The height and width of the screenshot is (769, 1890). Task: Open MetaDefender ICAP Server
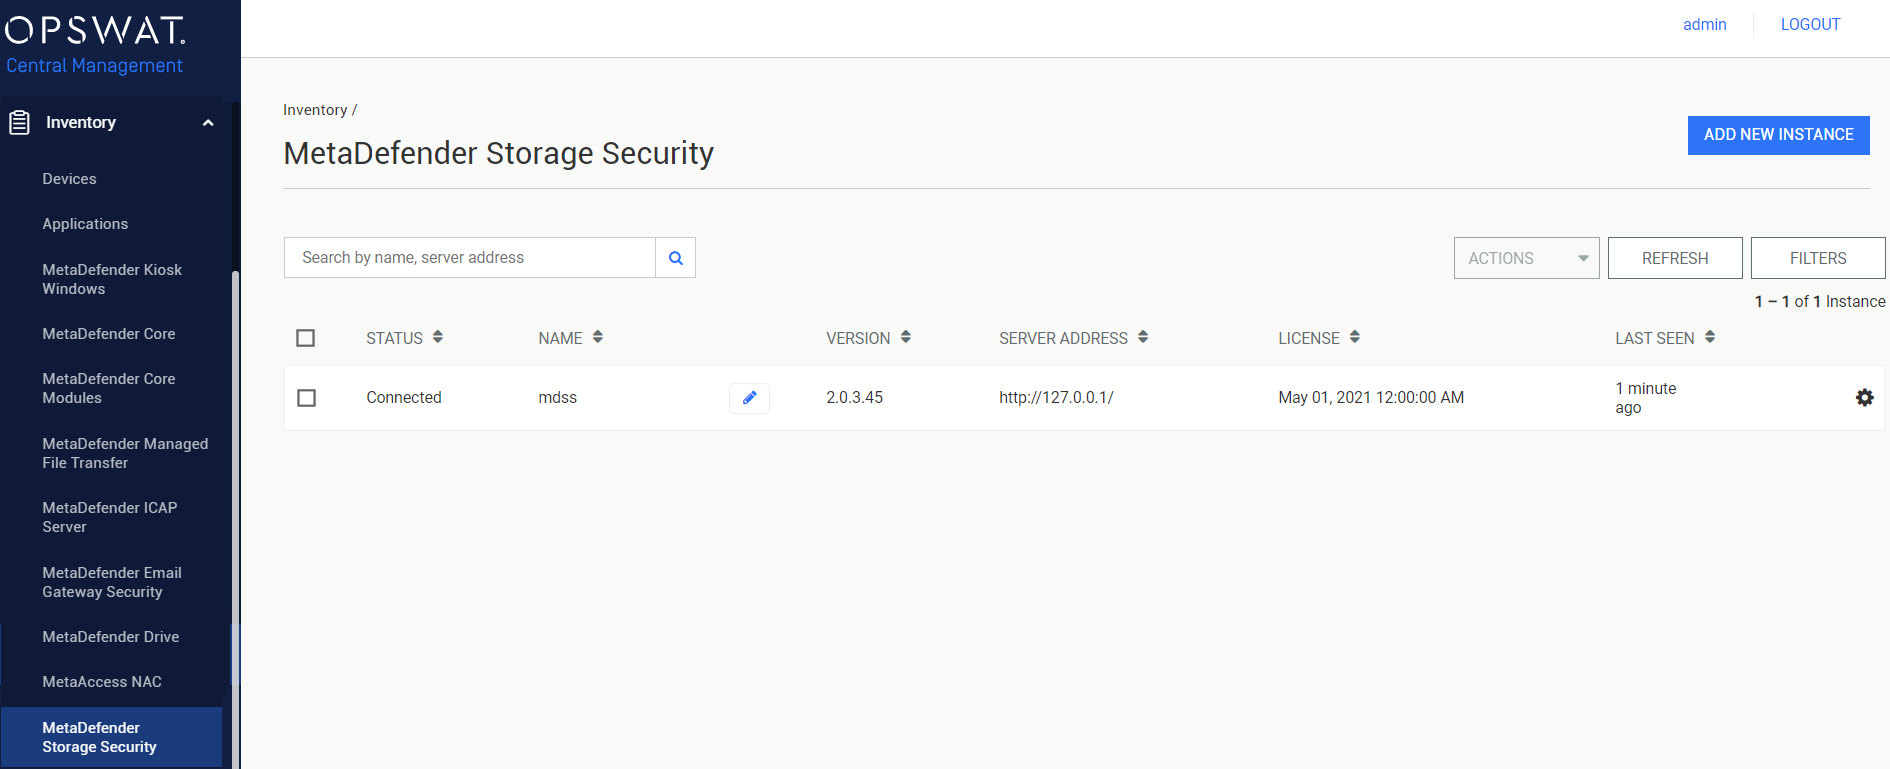pyautogui.click(x=110, y=517)
